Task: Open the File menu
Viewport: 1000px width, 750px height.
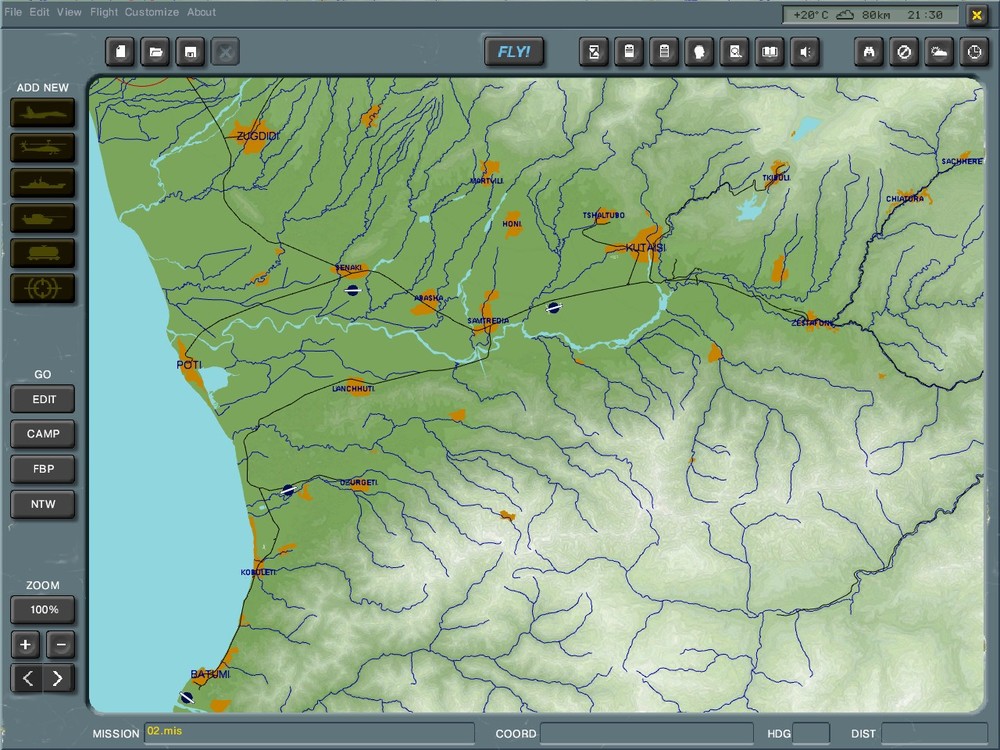Action: click(x=14, y=12)
